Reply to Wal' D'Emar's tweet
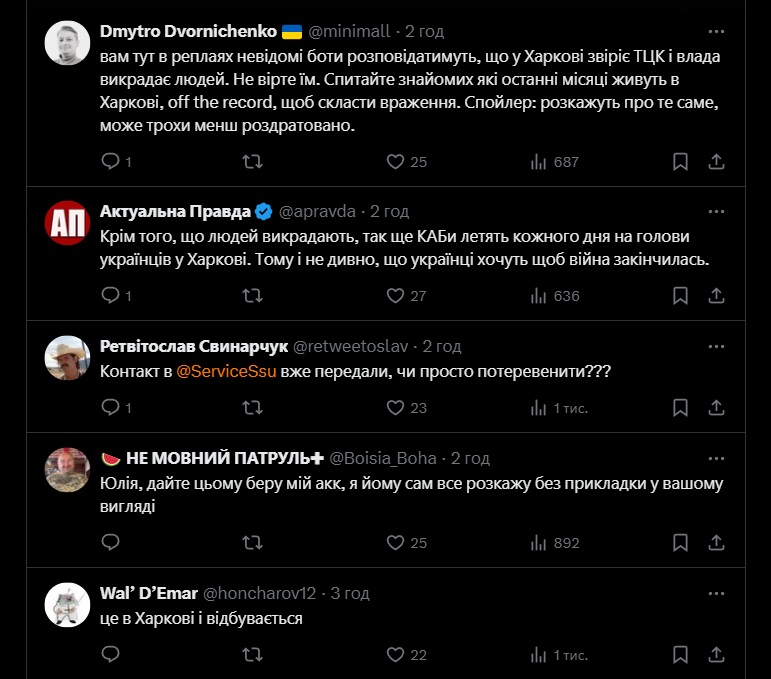This screenshot has height=679, width=771. [x=111, y=655]
